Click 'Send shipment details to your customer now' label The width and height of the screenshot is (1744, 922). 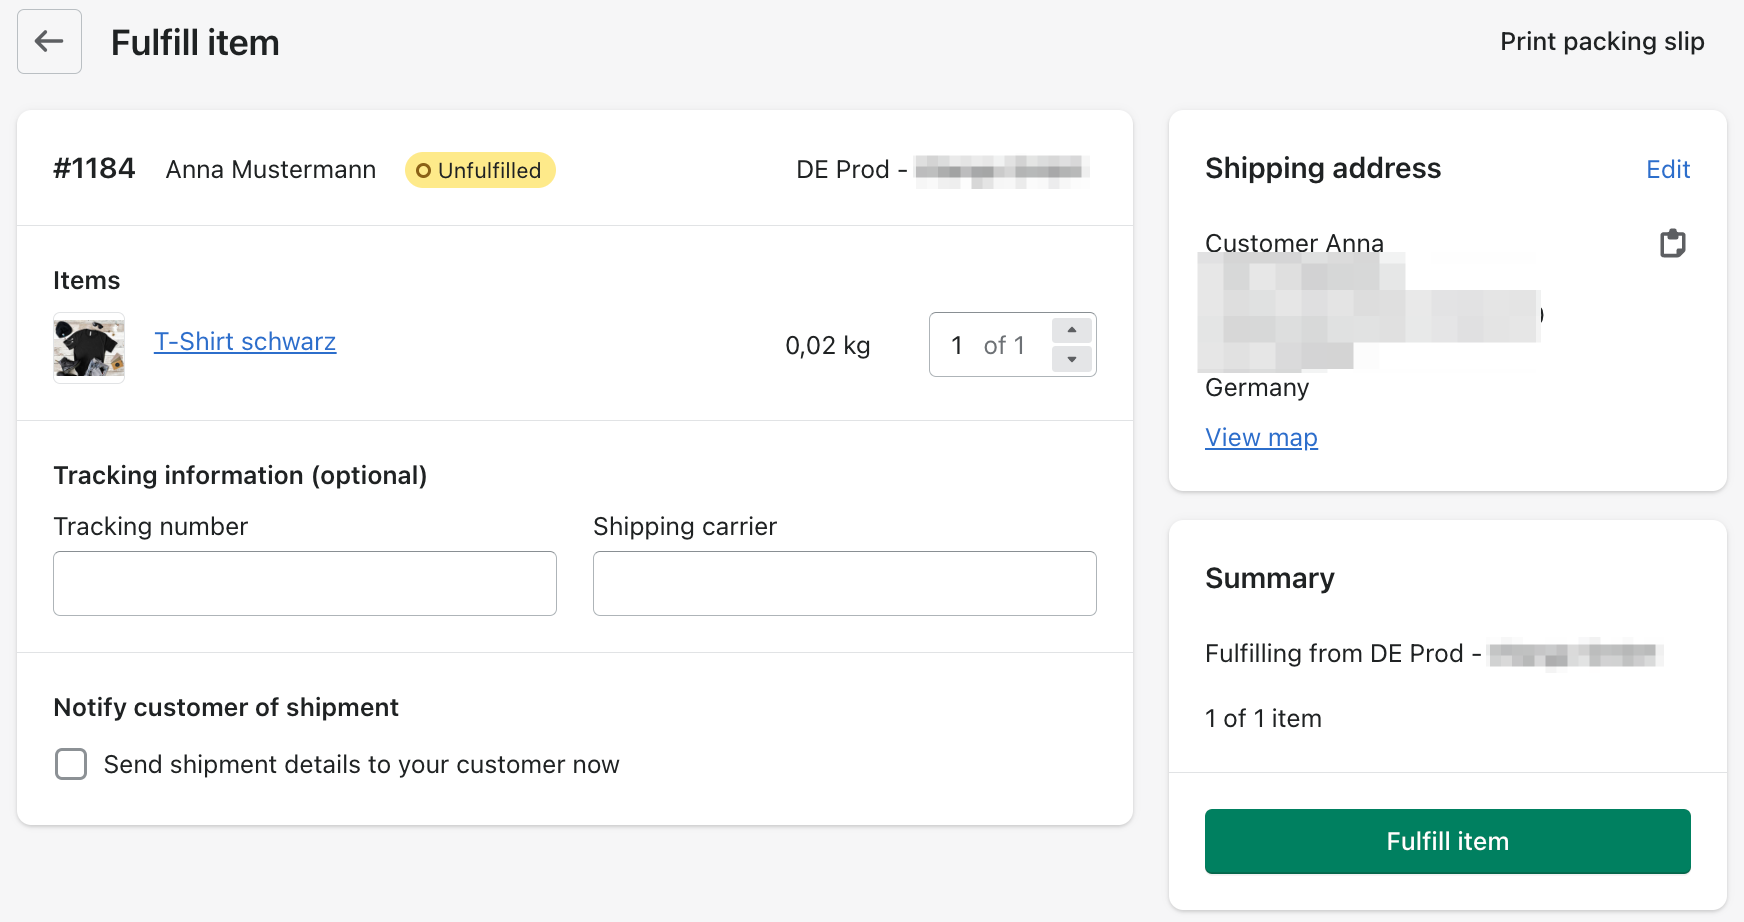pyautogui.click(x=361, y=765)
